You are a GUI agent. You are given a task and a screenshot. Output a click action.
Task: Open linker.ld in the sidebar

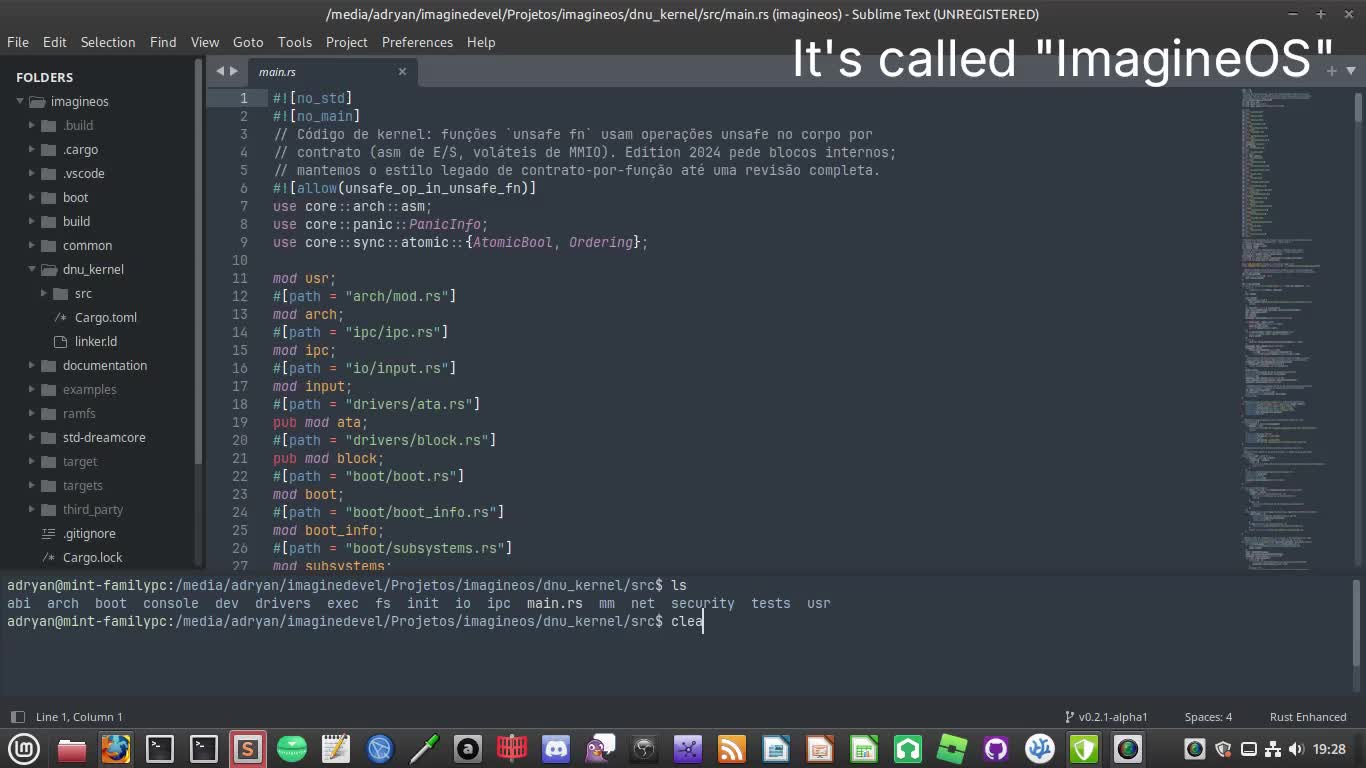tap(95, 341)
